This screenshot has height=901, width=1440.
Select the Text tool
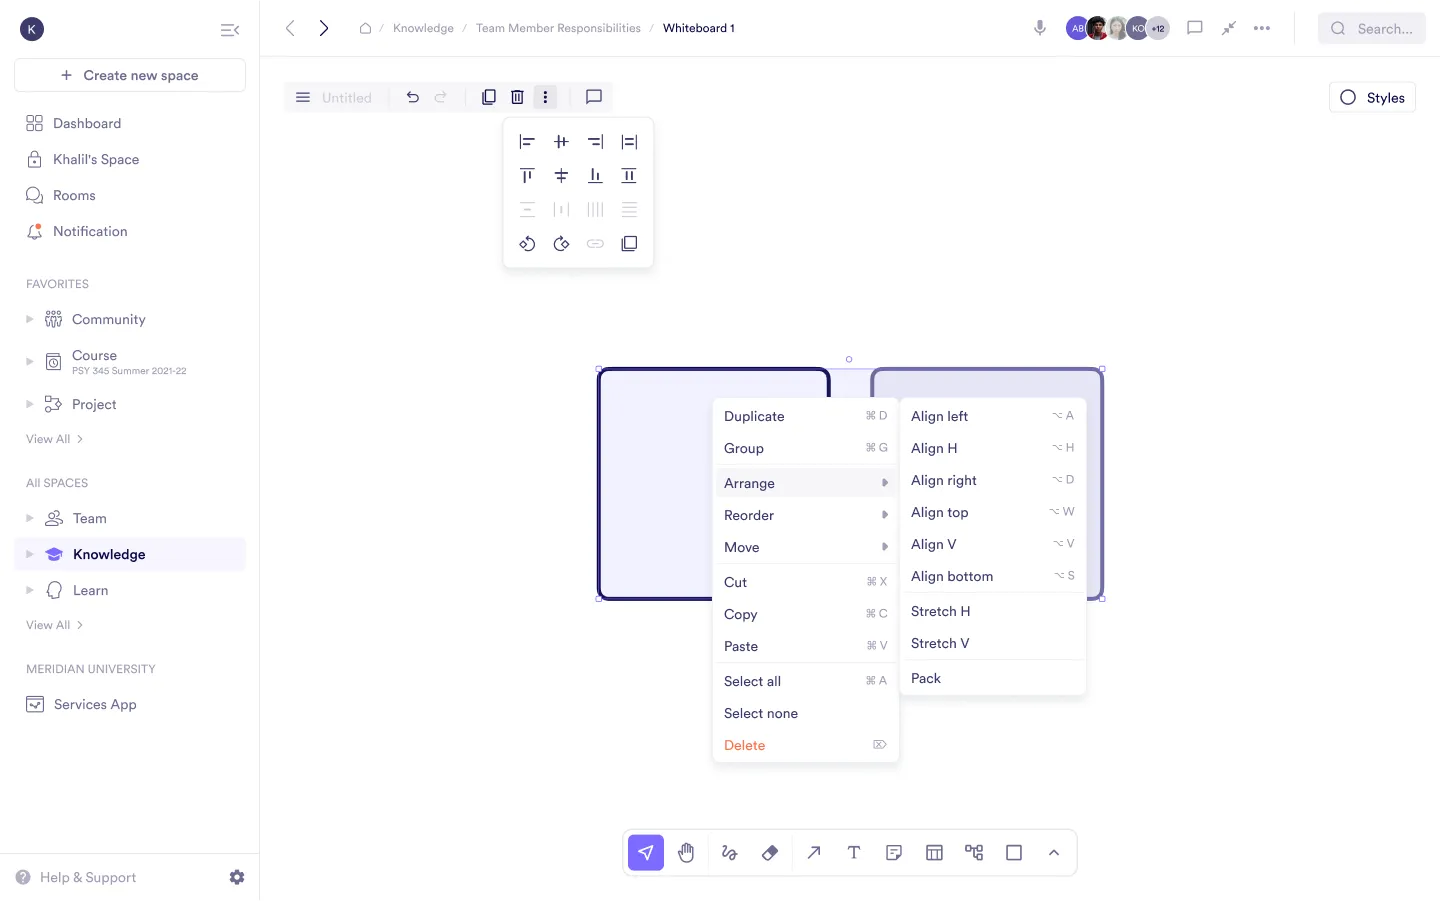pos(853,852)
